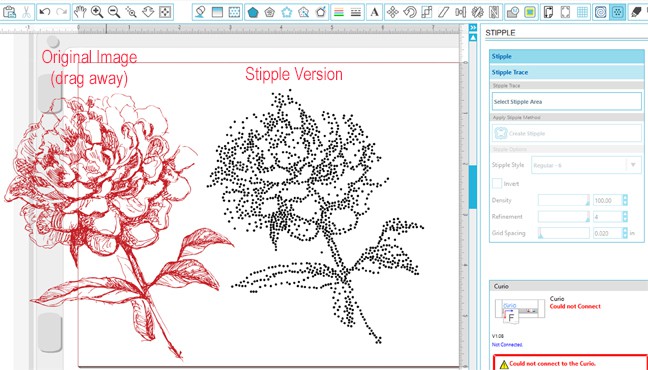Click the Drag Zoom icon
The image size is (648, 370).
[x=148, y=12]
